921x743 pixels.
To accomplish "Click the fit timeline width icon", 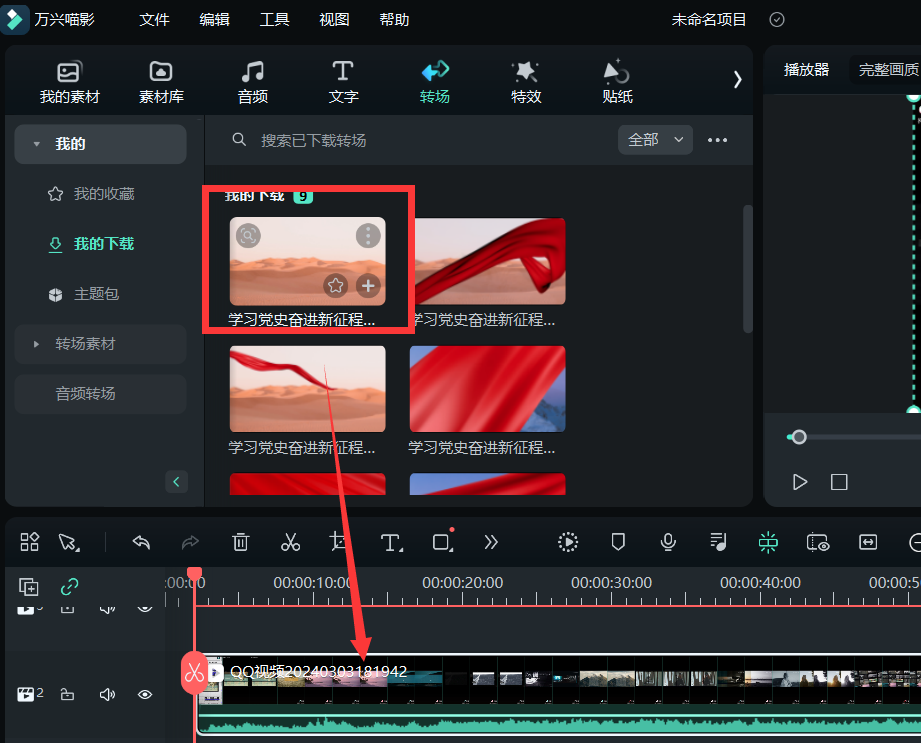I will coord(868,542).
